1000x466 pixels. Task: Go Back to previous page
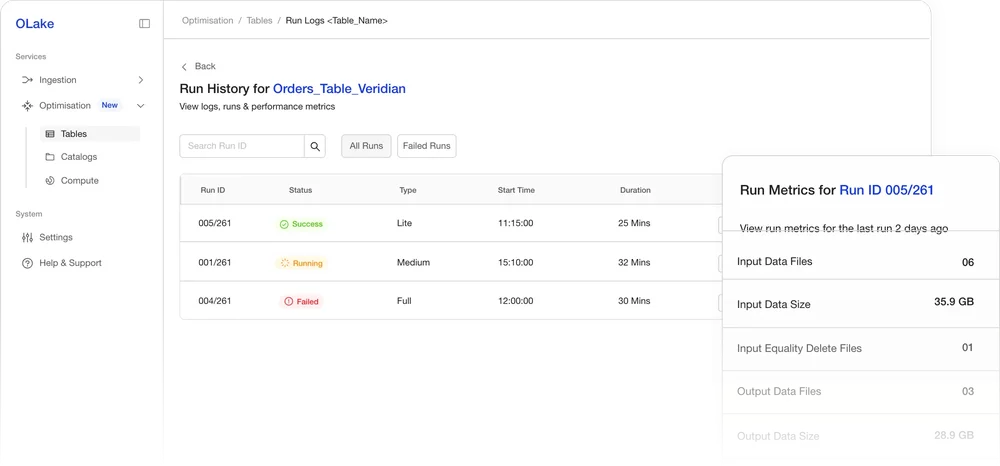205,66
